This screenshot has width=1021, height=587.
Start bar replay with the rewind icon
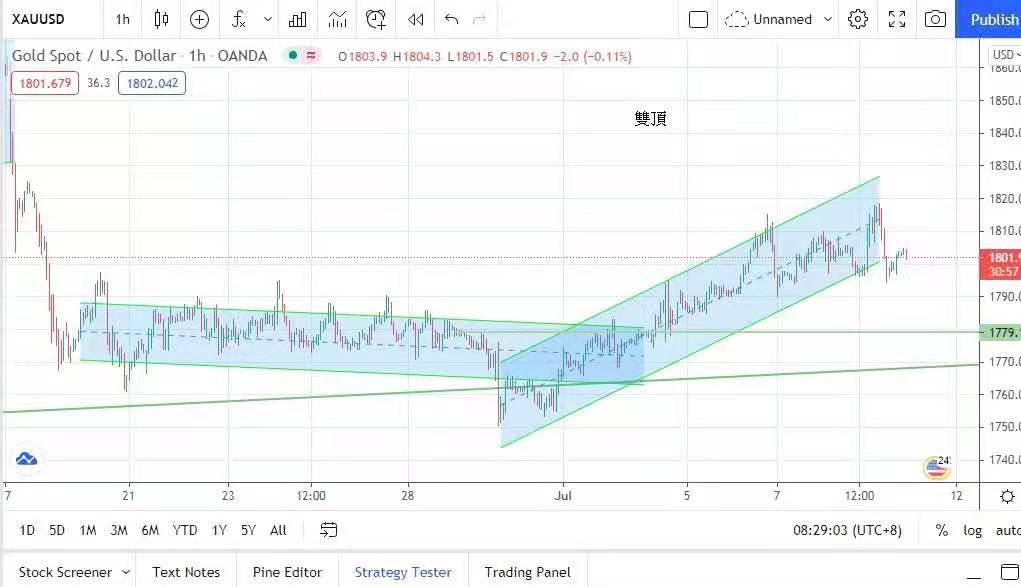(x=416, y=19)
